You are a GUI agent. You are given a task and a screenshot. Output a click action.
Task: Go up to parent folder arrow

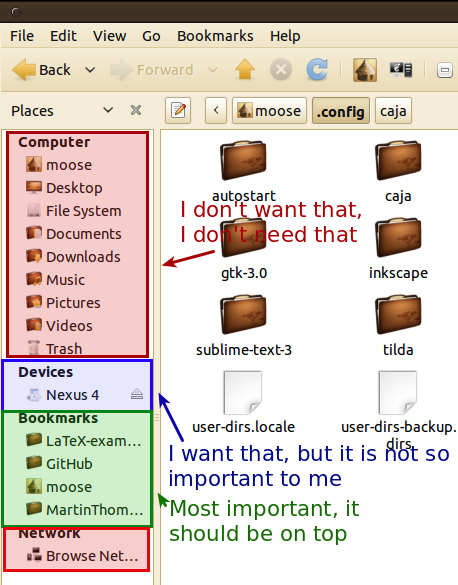click(x=245, y=69)
